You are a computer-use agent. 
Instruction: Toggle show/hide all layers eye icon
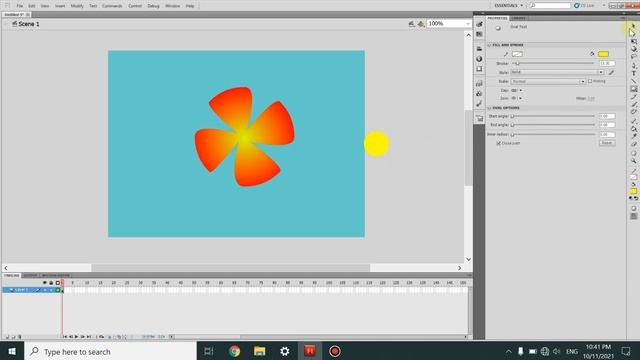click(x=44, y=282)
